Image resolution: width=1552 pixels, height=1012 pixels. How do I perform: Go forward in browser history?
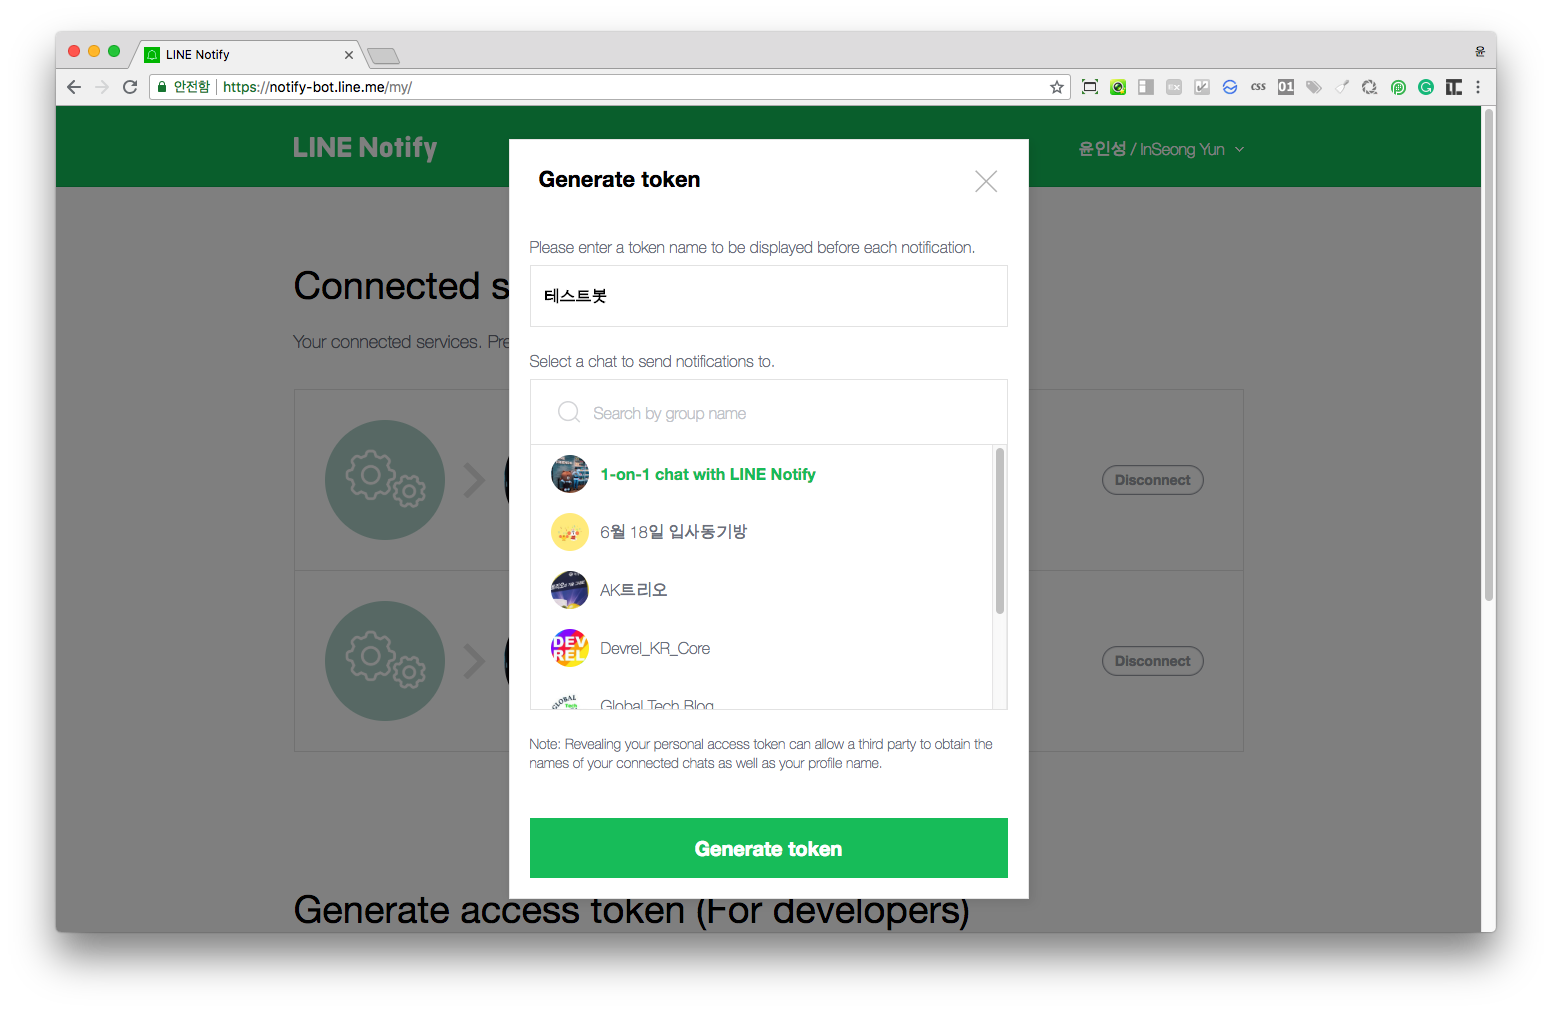pyautogui.click(x=102, y=87)
